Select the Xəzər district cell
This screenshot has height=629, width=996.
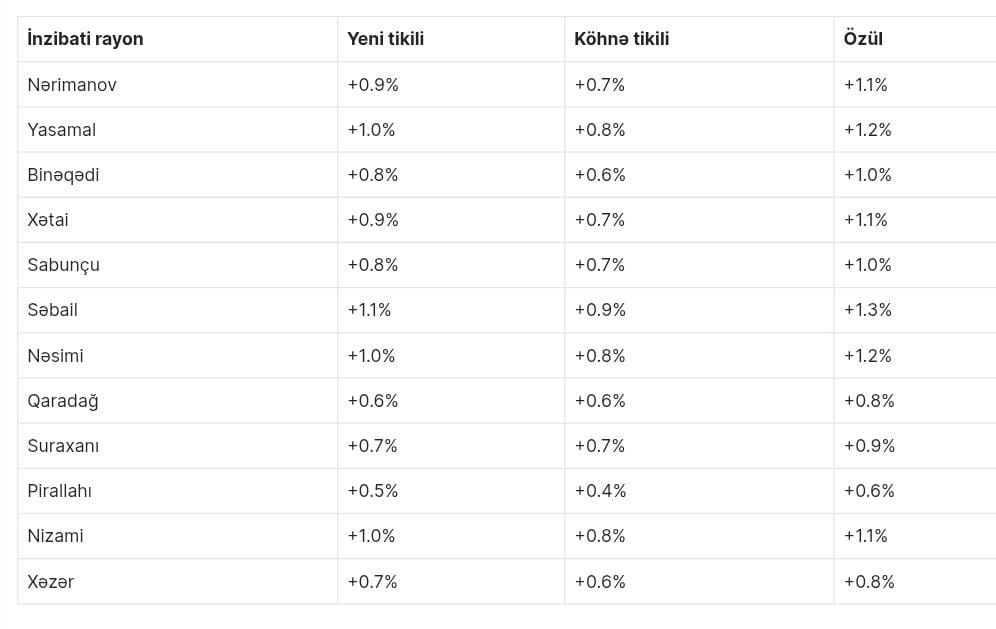[x=51, y=582]
